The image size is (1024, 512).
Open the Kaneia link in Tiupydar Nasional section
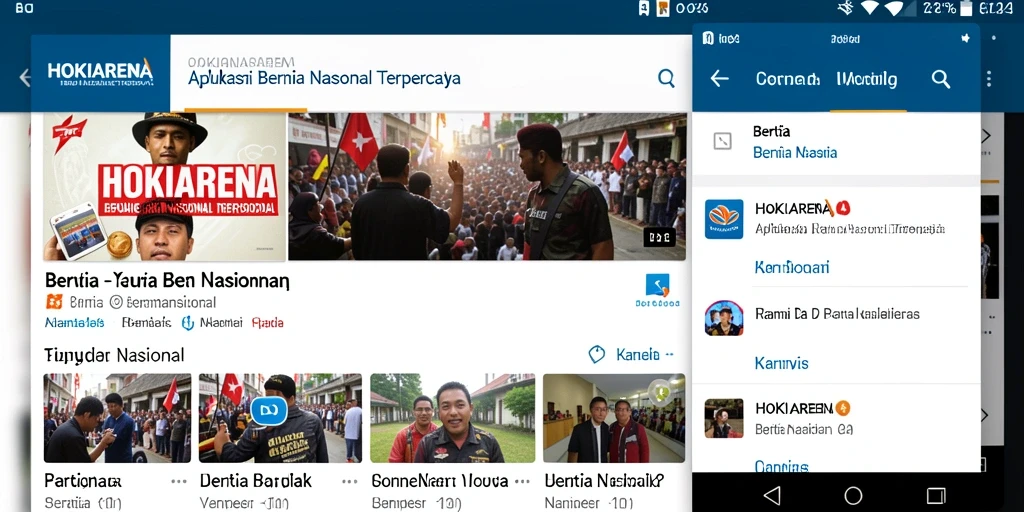637,355
